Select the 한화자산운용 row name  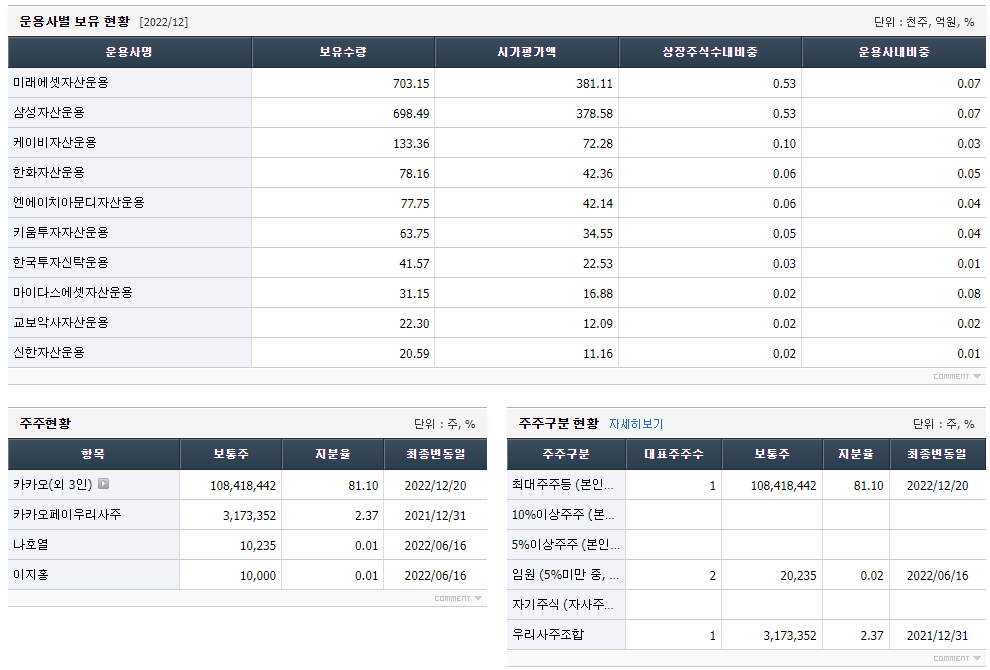pyautogui.click(x=49, y=172)
